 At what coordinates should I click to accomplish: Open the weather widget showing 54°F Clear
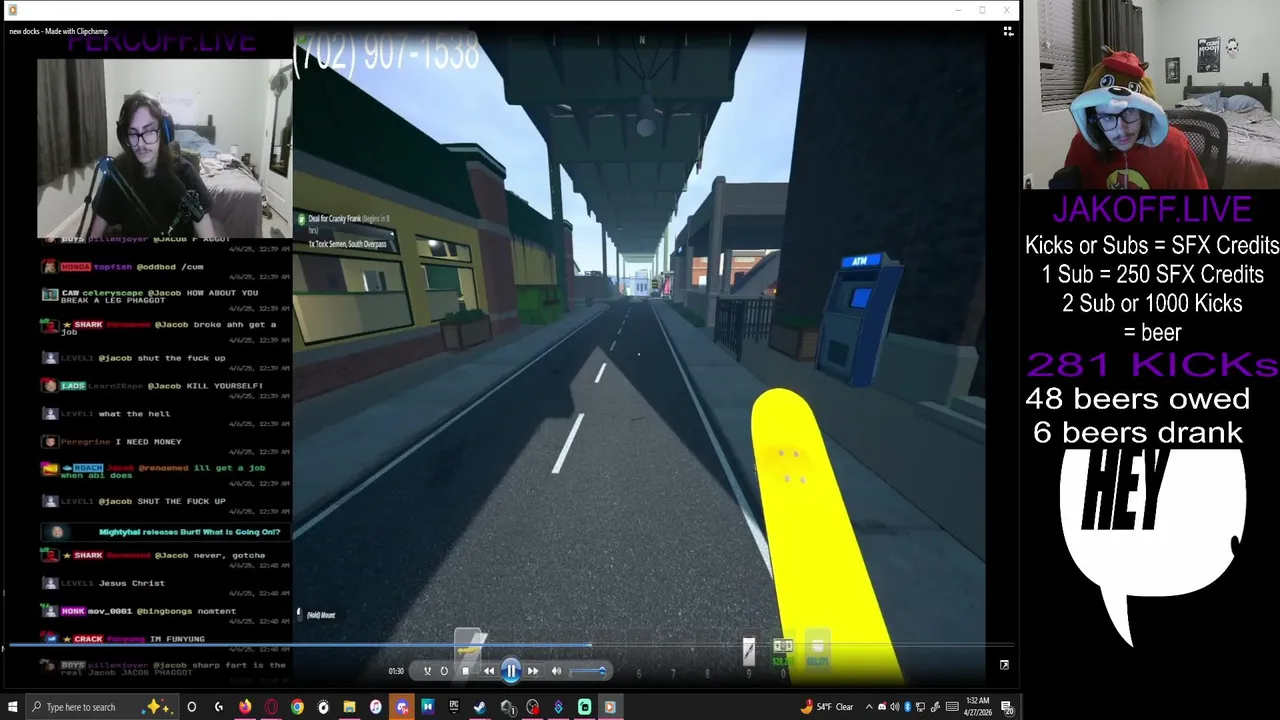tap(827, 707)
